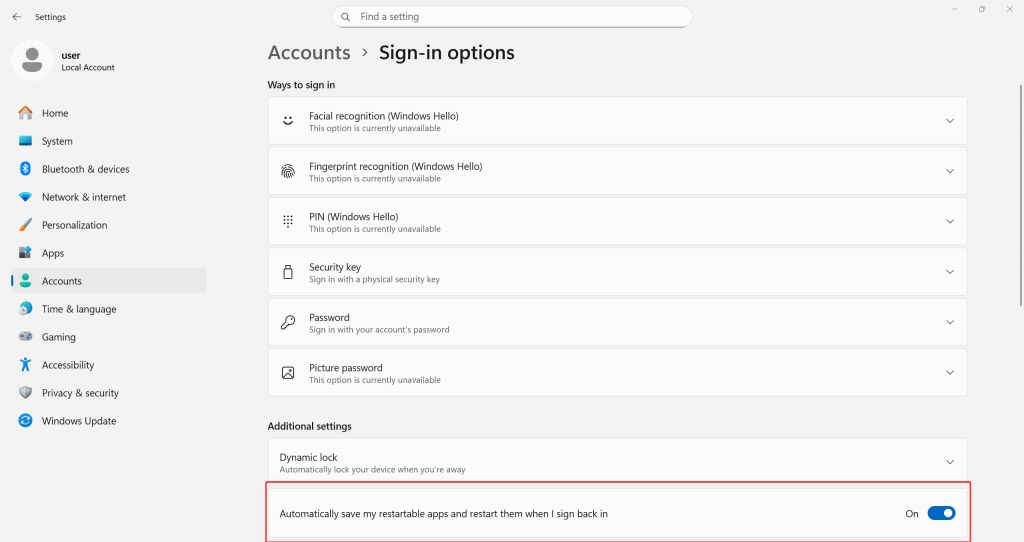Expand the Dynamic lock section
Image resolution: width=1024 pixels, height=542 pixels.
pos(950,462)
